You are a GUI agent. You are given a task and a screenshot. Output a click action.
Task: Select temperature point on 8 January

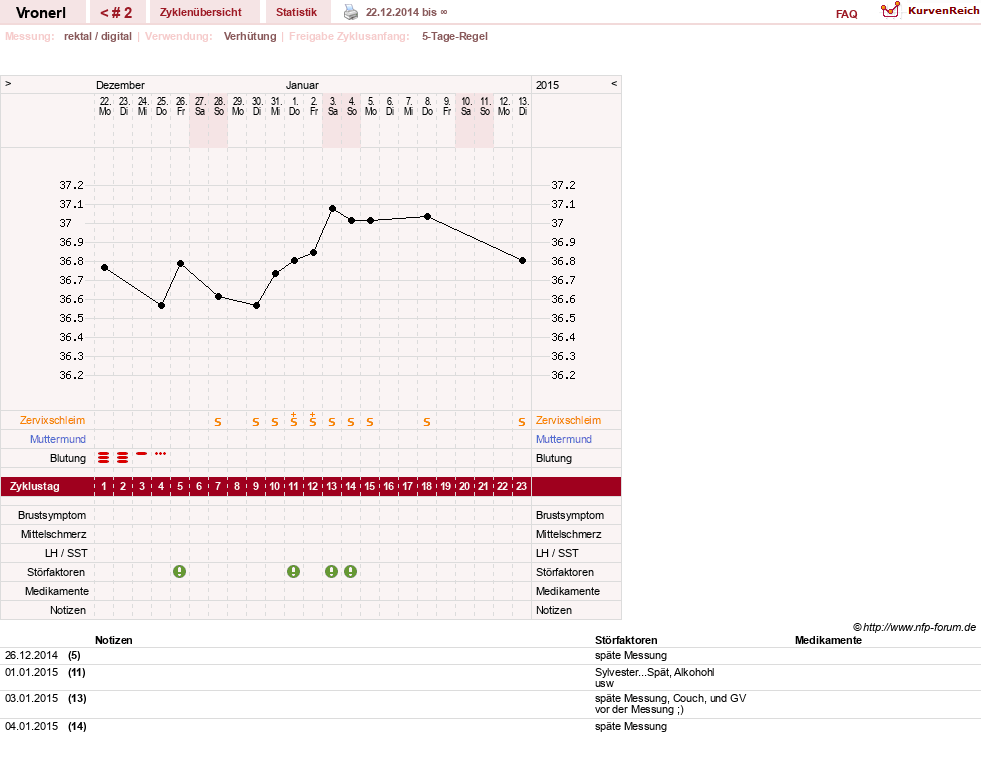[427, 216]
